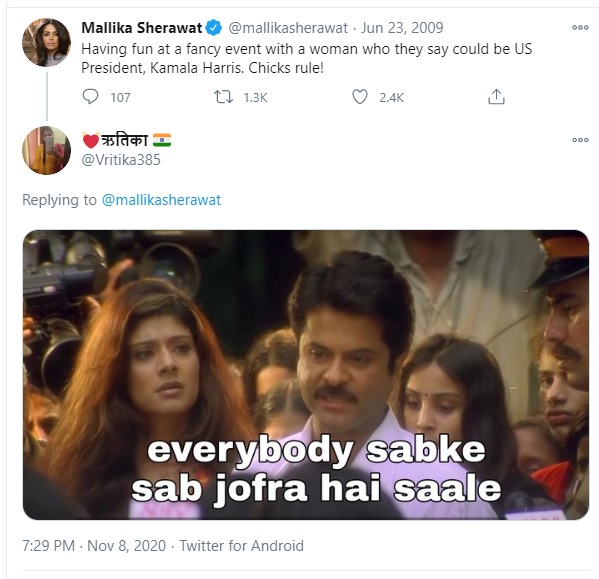Click the @mallikasherawat handle in header
Image resolution: width=599 pixels, height=579 pixels.
point(288,28)
